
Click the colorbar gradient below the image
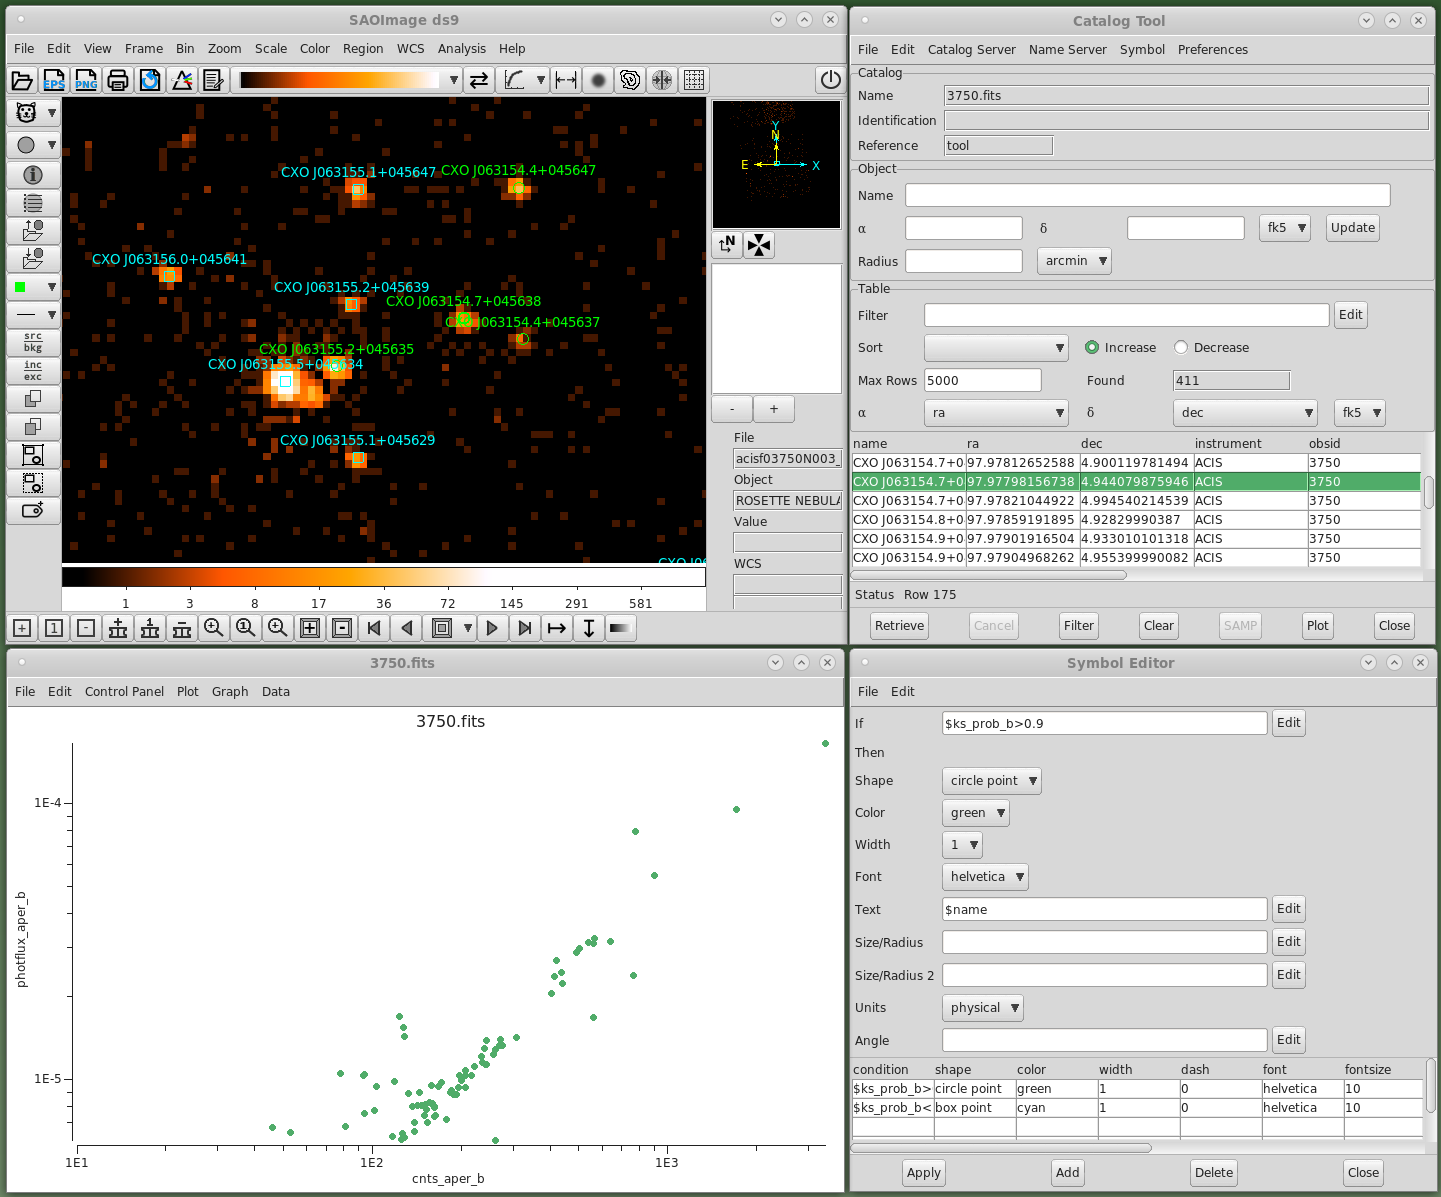[x=384, y=577]
